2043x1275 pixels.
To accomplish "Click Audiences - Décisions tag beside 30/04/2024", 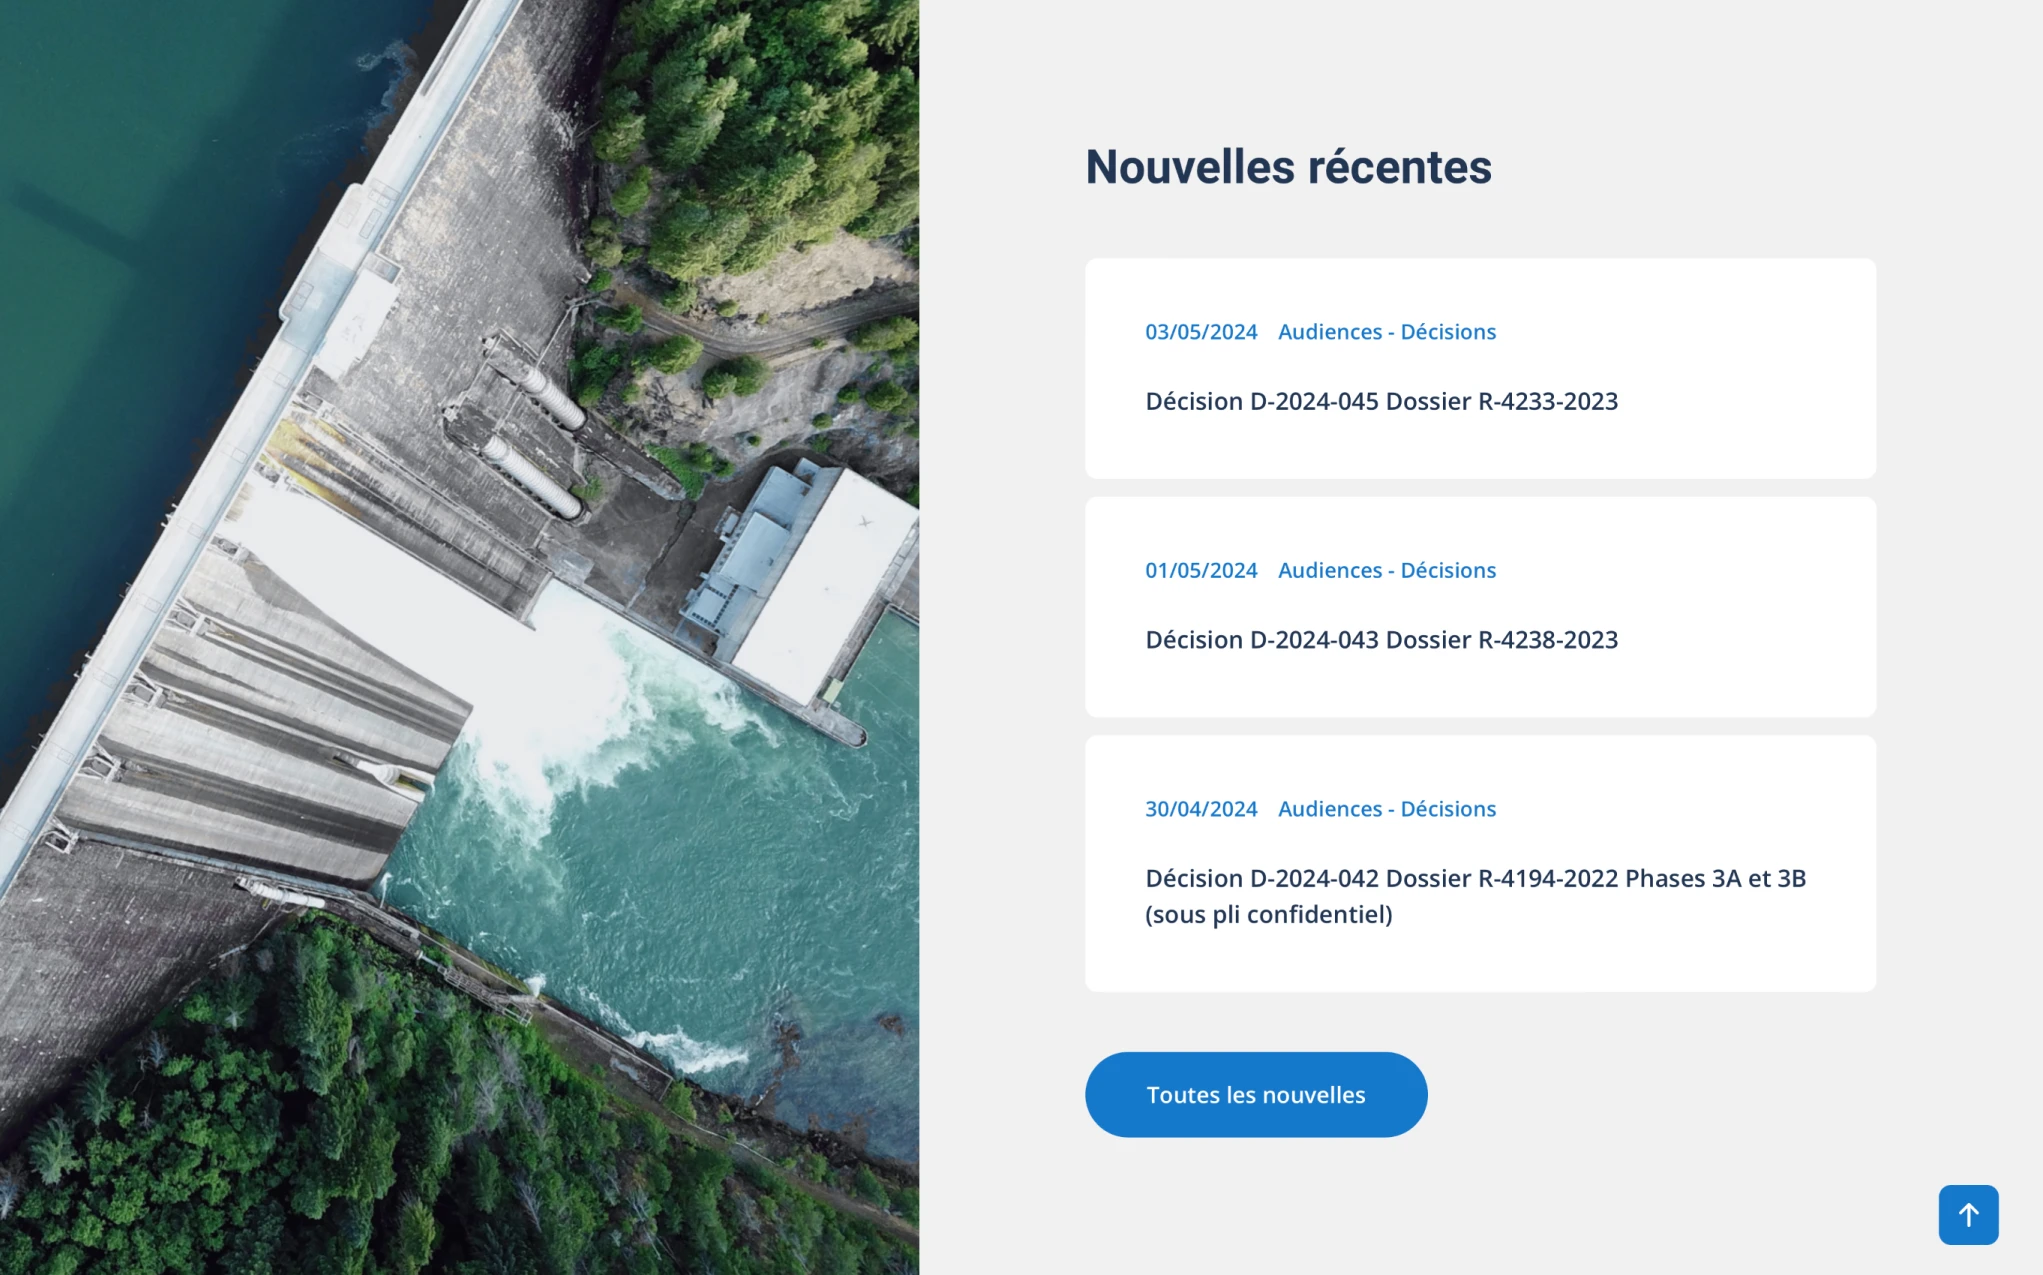I will pyautogui.click(x=1386, y=809).
